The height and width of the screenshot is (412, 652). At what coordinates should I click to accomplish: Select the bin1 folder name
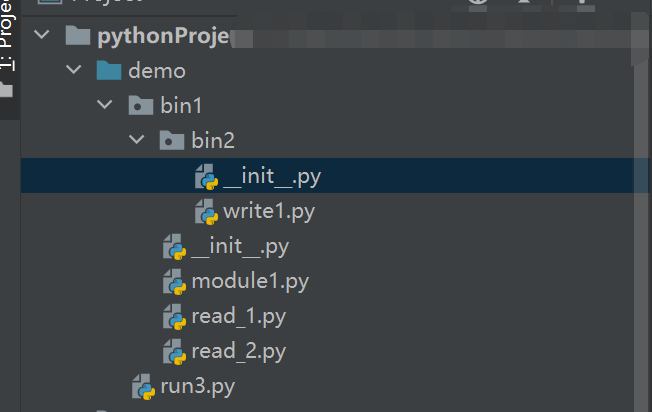click(x=181, y=106)
